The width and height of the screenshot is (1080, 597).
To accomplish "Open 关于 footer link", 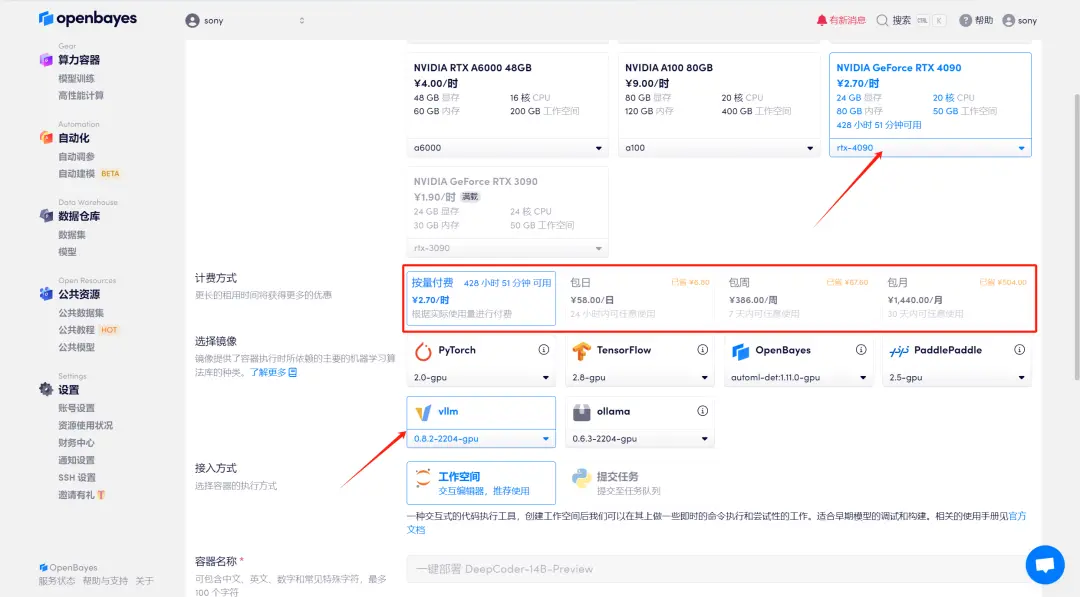I will (x=145, y=581).
